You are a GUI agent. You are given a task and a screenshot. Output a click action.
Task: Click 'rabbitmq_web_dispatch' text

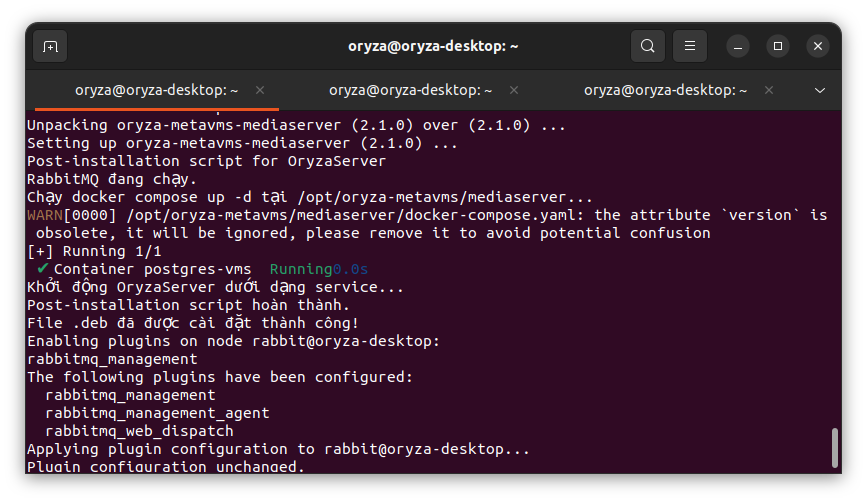[x=139, y=431]
